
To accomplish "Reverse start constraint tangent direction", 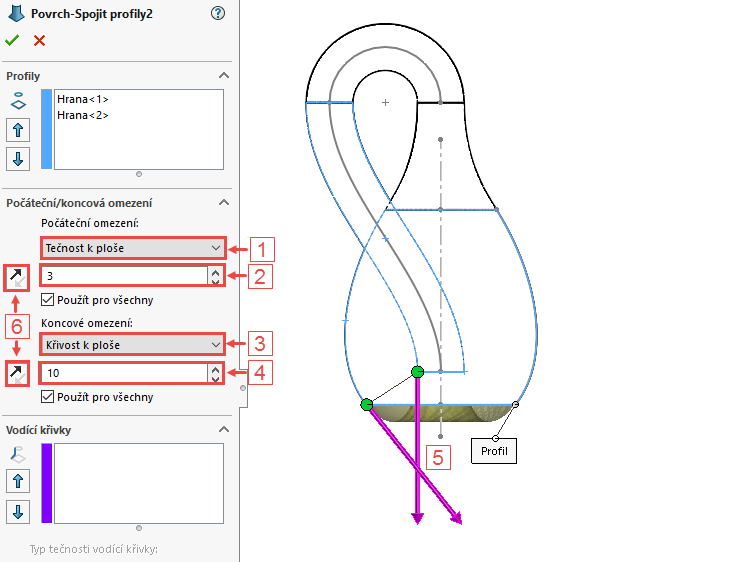I will 17,277.
